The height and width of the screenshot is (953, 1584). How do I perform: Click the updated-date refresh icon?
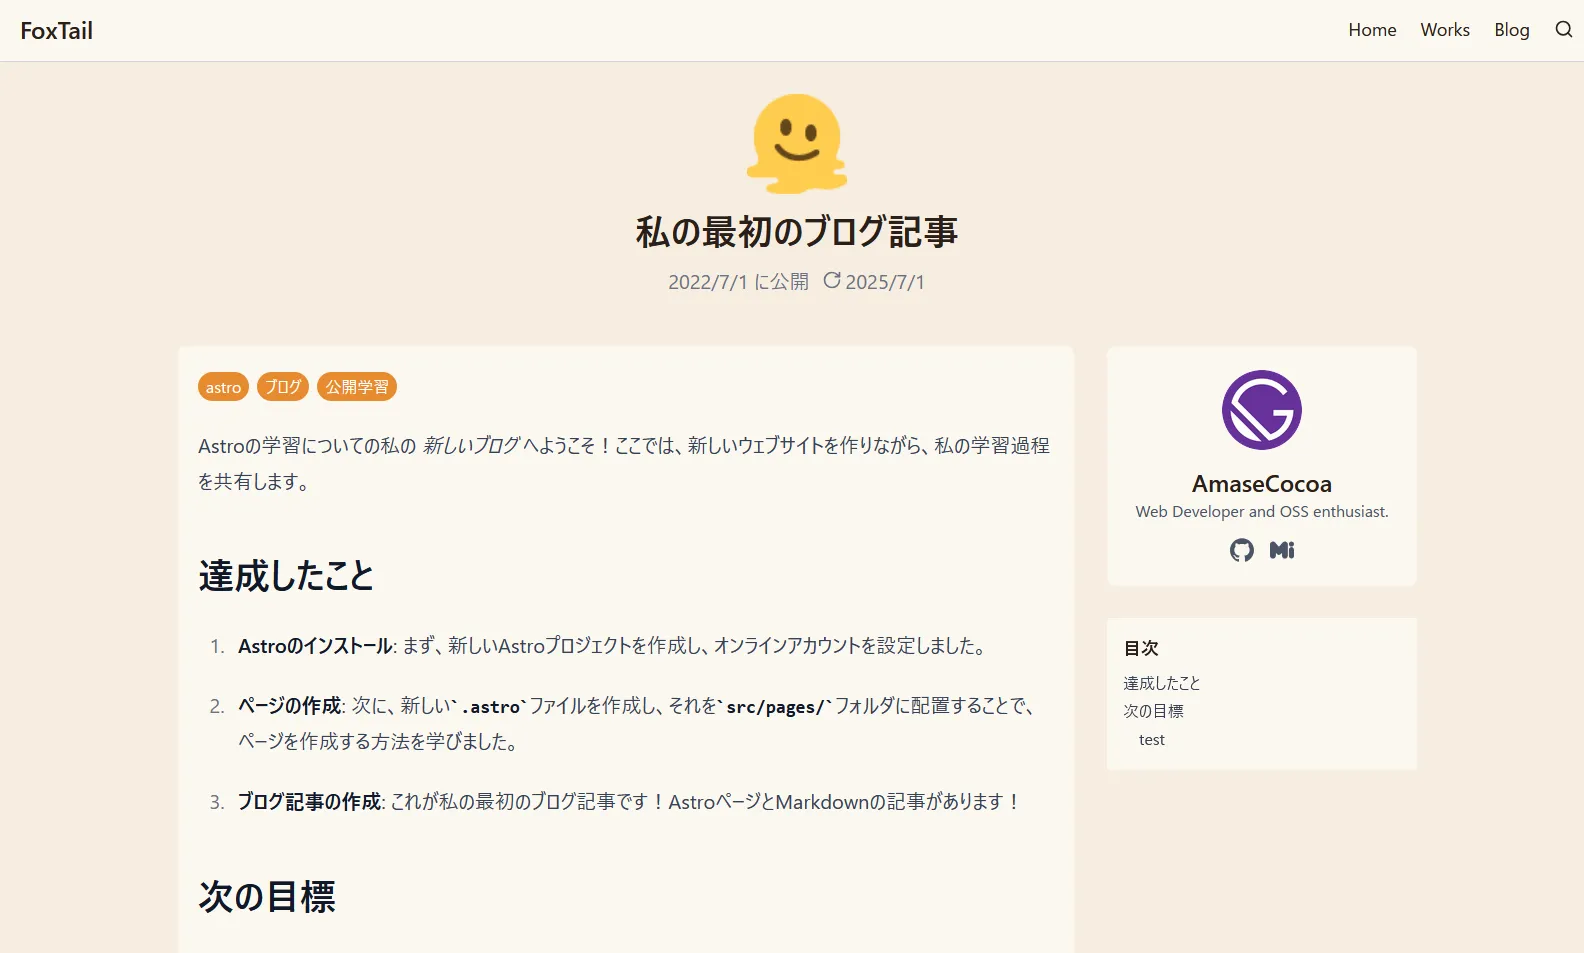(x=831, y=281)
